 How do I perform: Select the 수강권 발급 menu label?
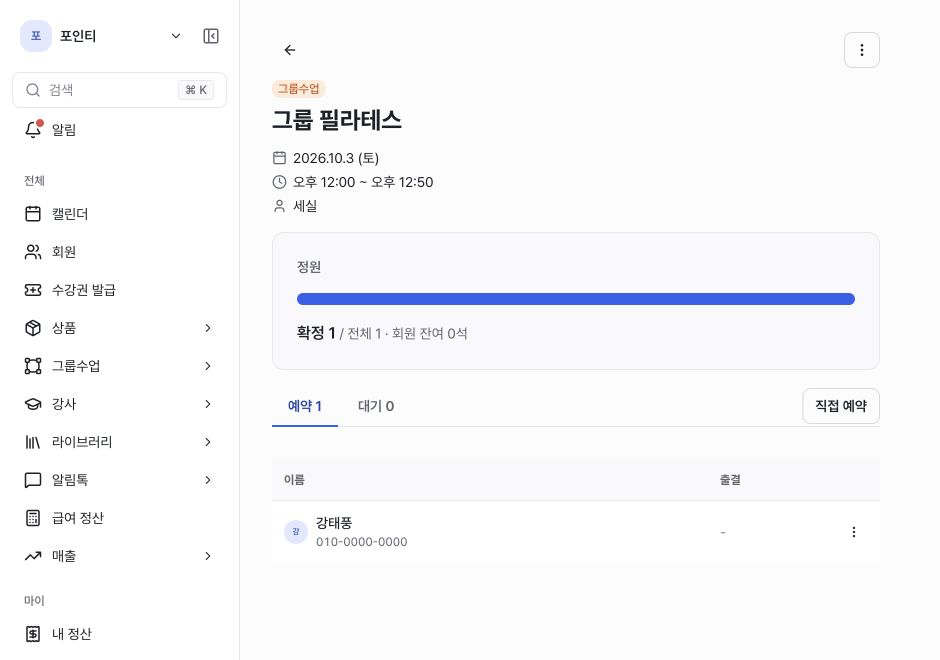(83, 290)
